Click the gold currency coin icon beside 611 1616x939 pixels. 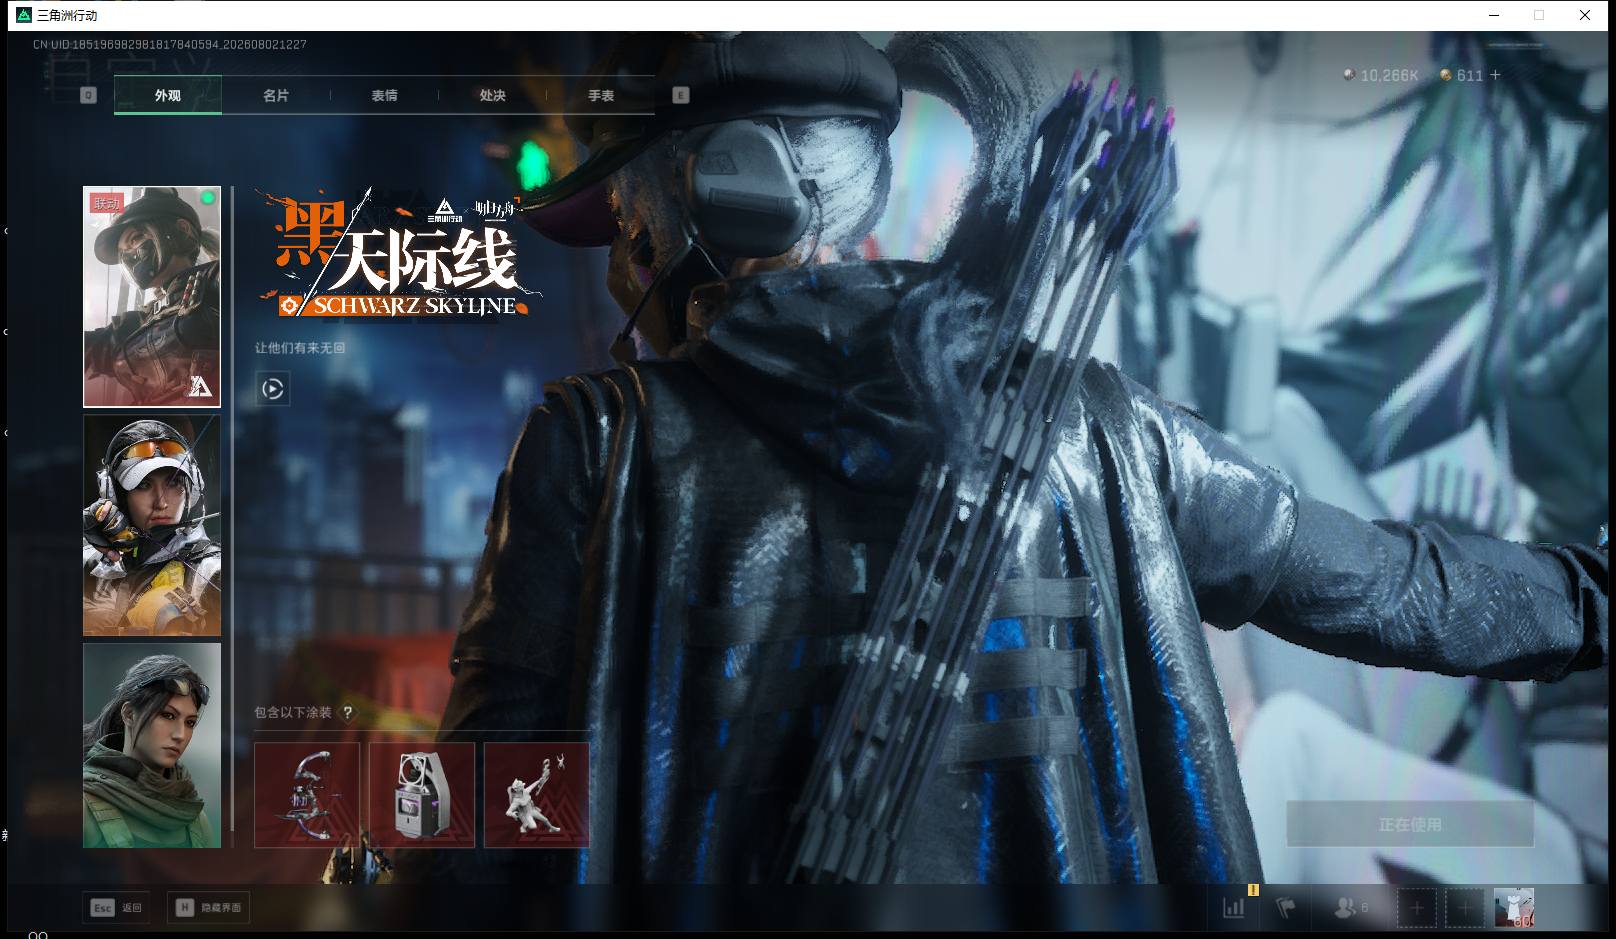(x=1445, y=75)
